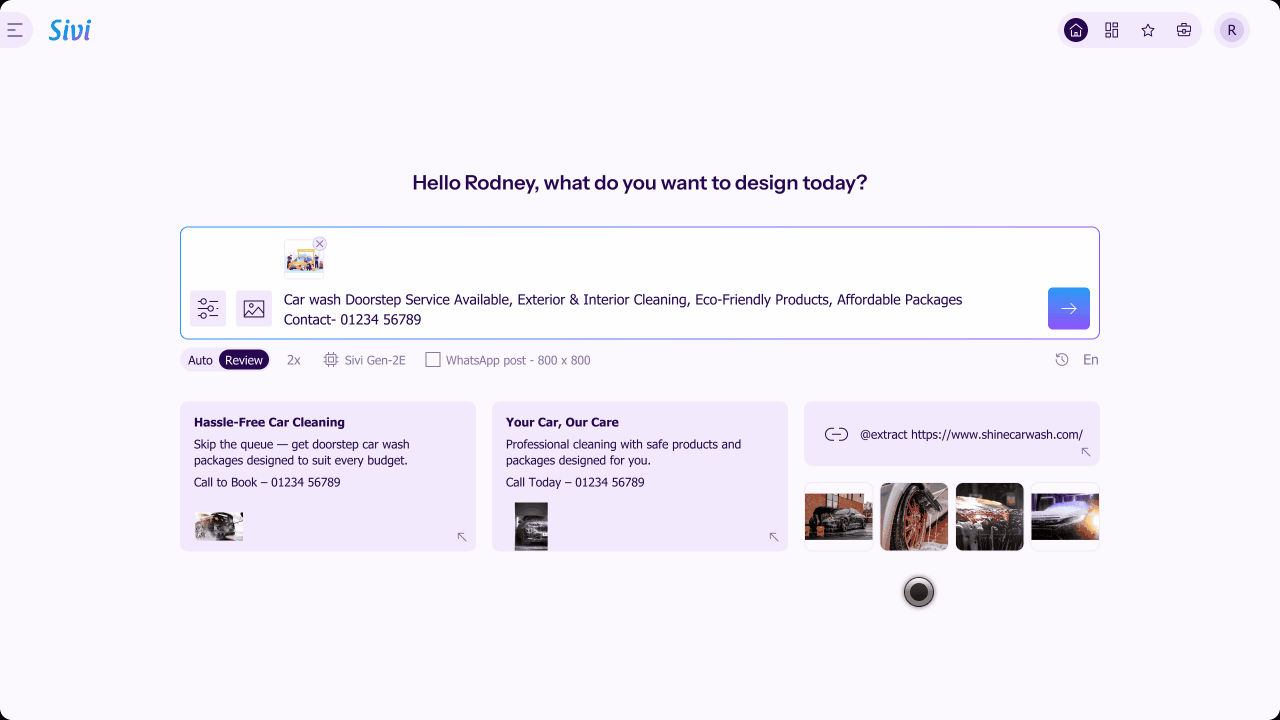Select the car with headlights thumbnail
This screenshot has width=1280, height=720.
(1065, 516)
